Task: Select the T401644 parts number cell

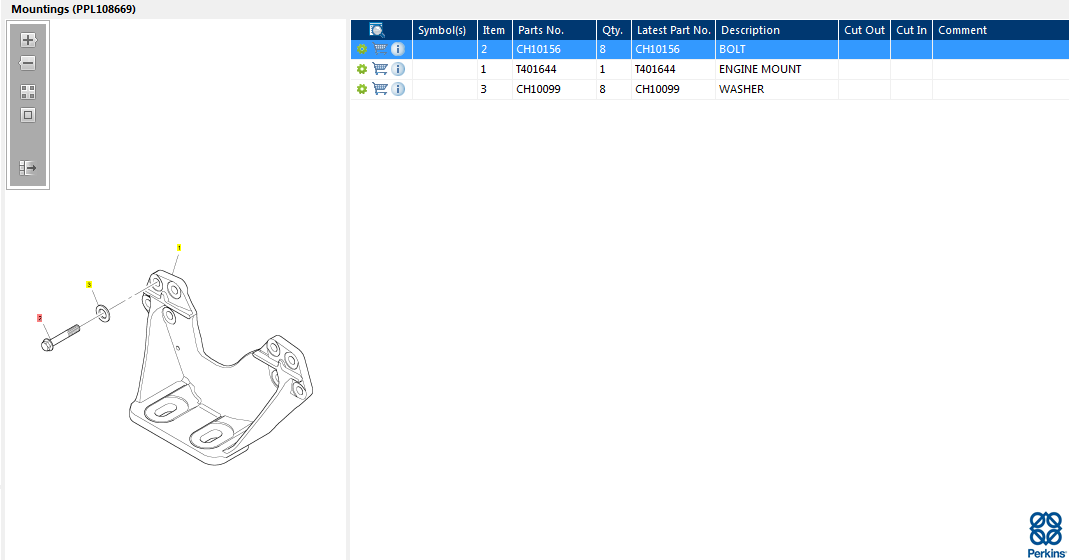Action: pos(554,69)
